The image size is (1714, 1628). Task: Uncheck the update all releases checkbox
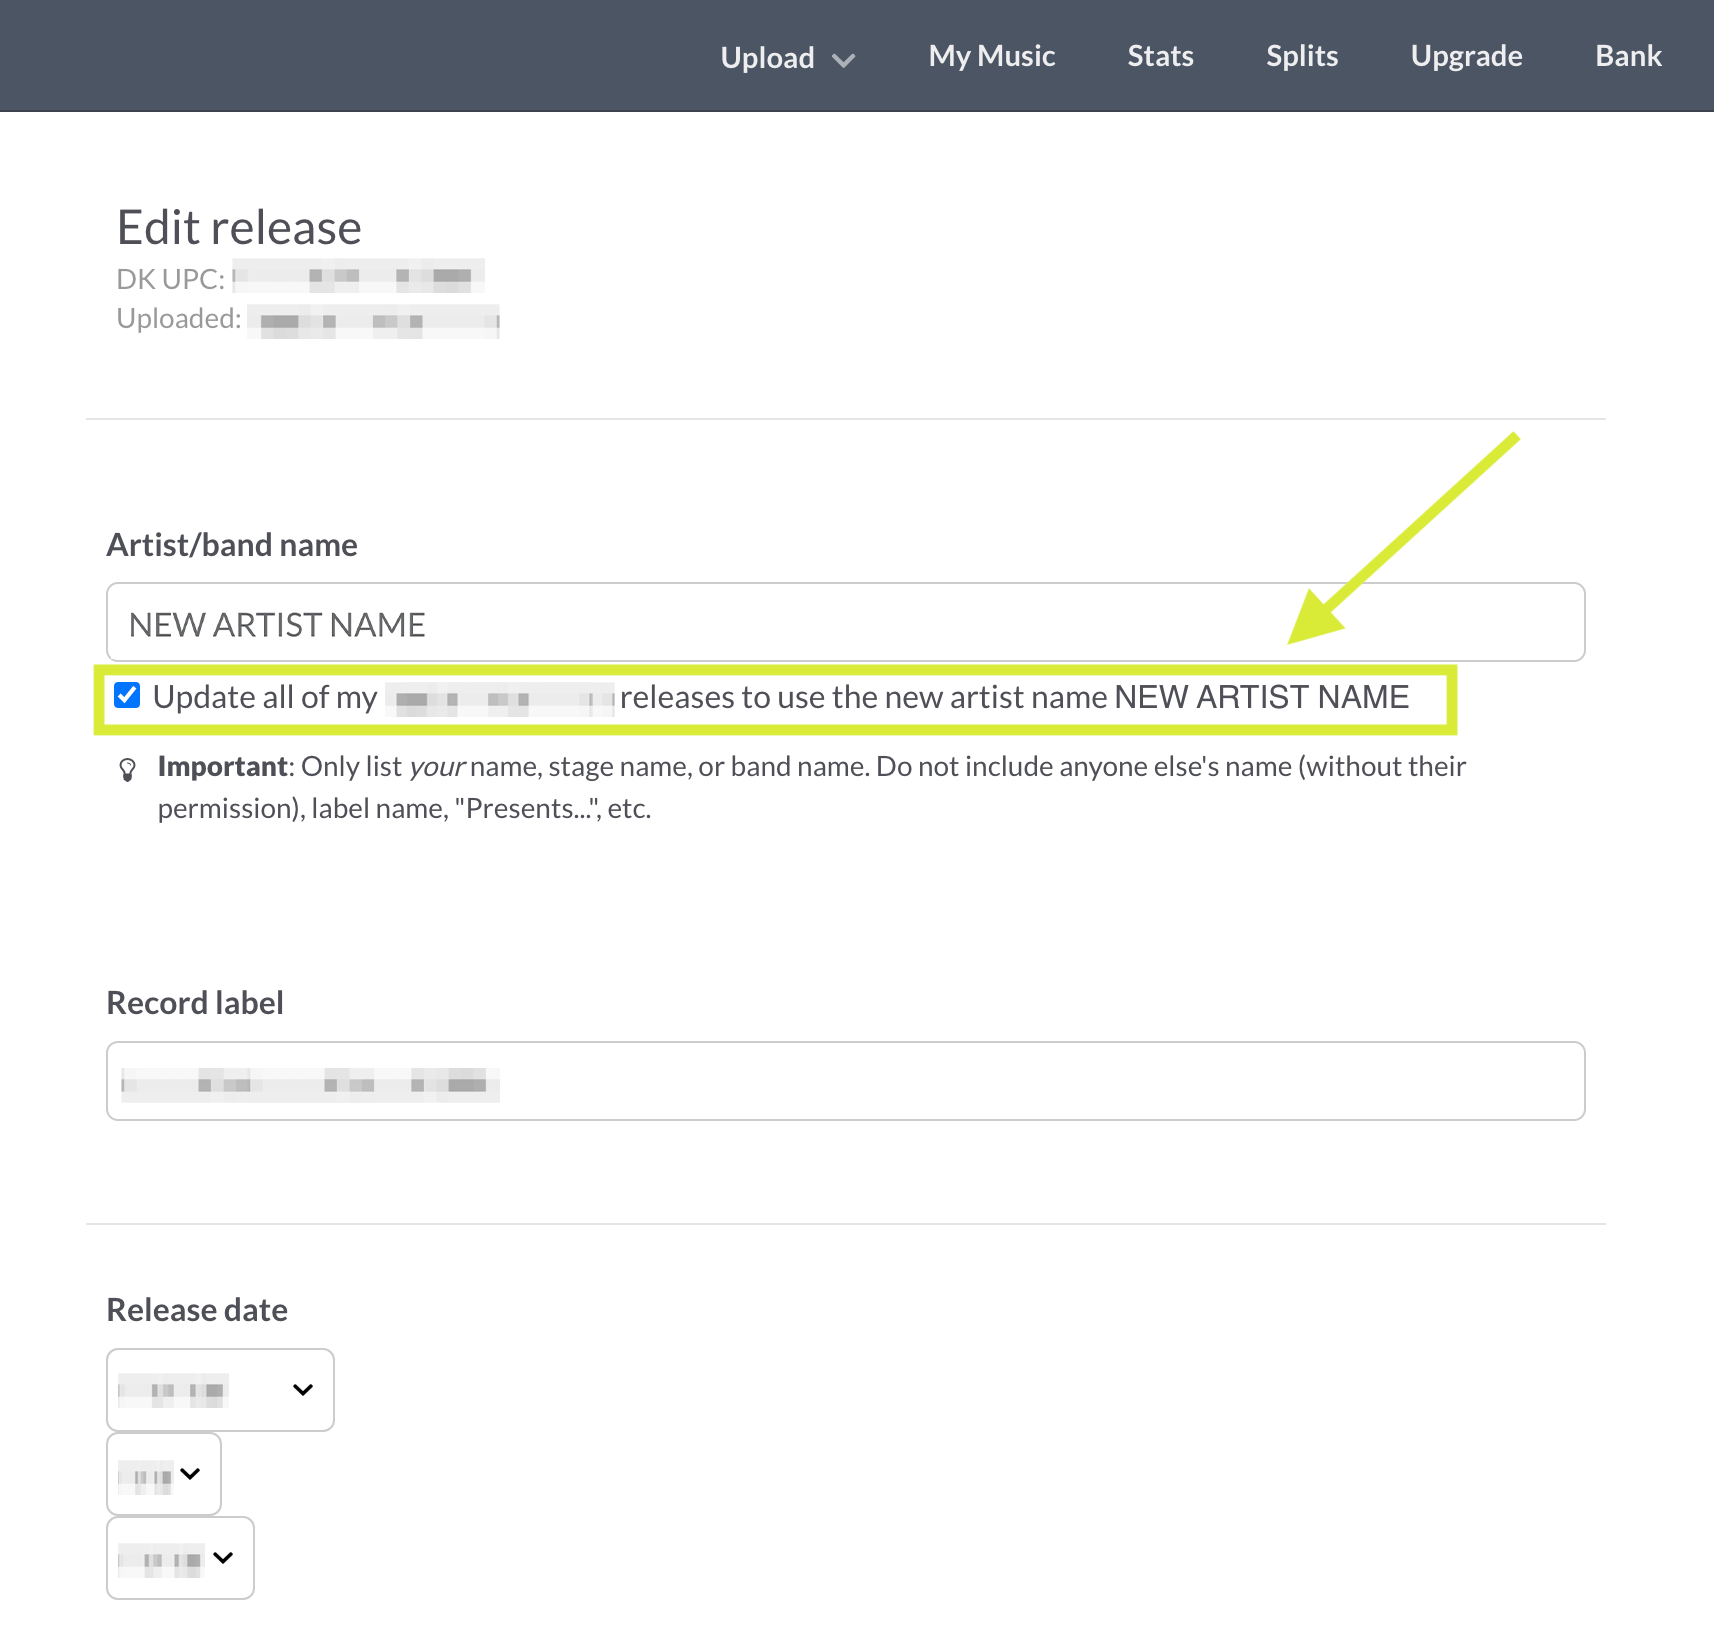127,695
